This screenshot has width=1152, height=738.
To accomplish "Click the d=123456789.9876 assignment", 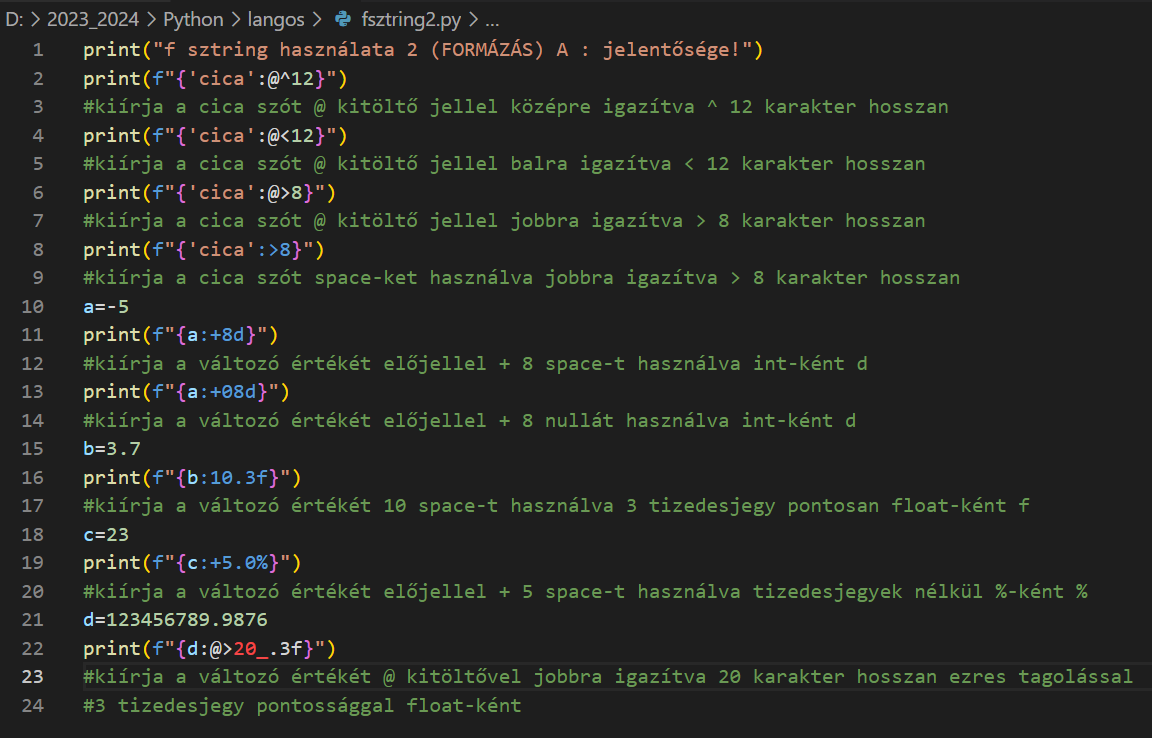I will click(x=175, y=620).
